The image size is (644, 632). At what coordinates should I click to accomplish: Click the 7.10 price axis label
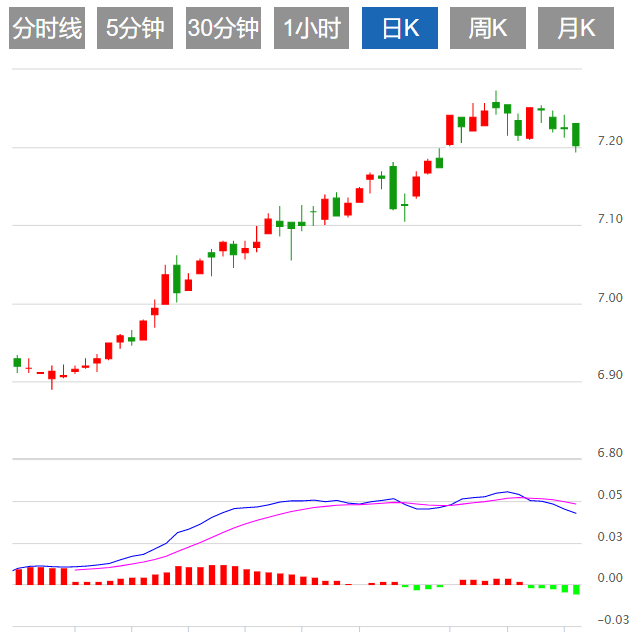pos(609,219)
